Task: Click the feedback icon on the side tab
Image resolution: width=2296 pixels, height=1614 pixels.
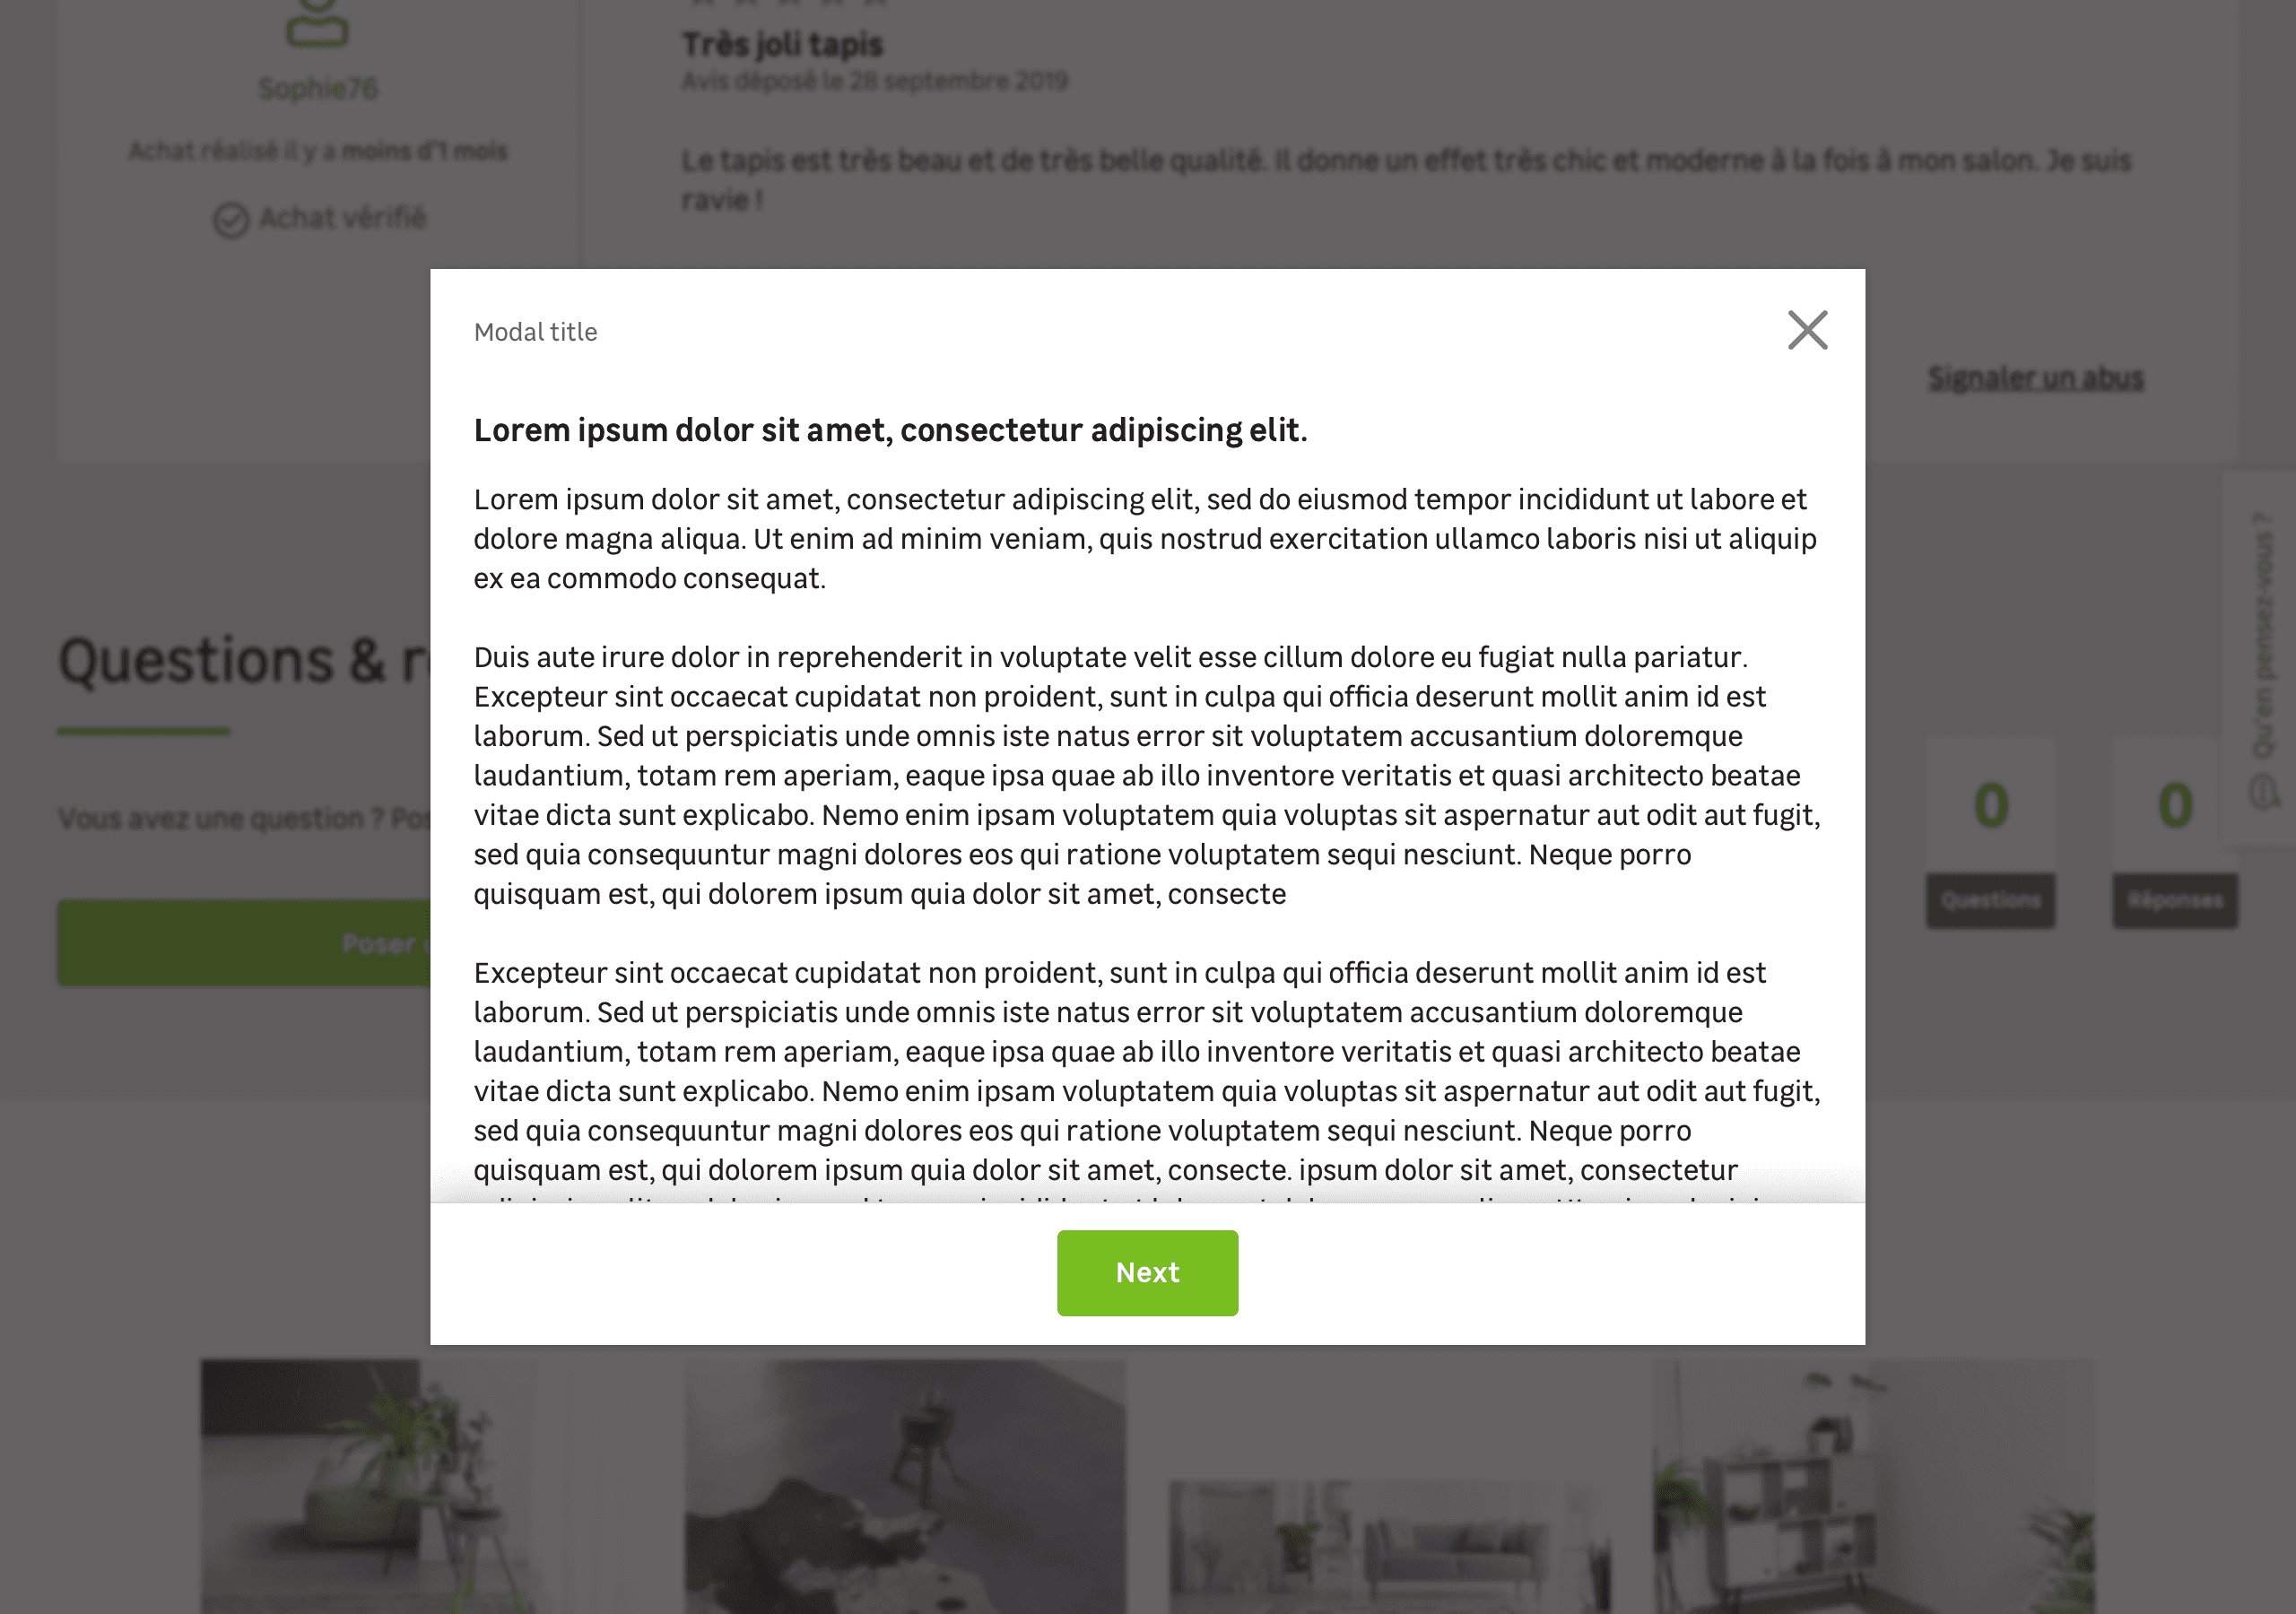Action: click(2264, 792)
